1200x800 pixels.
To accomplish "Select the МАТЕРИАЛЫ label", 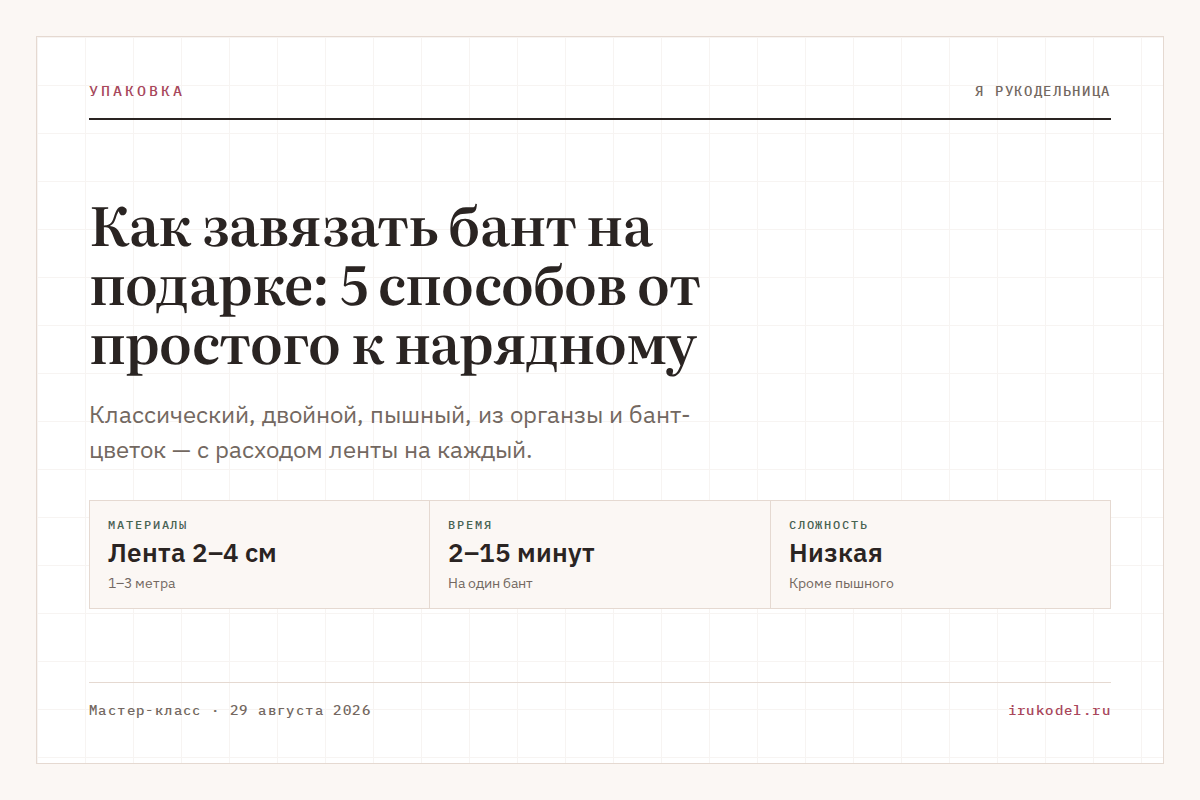I will [x=148, y=525].
